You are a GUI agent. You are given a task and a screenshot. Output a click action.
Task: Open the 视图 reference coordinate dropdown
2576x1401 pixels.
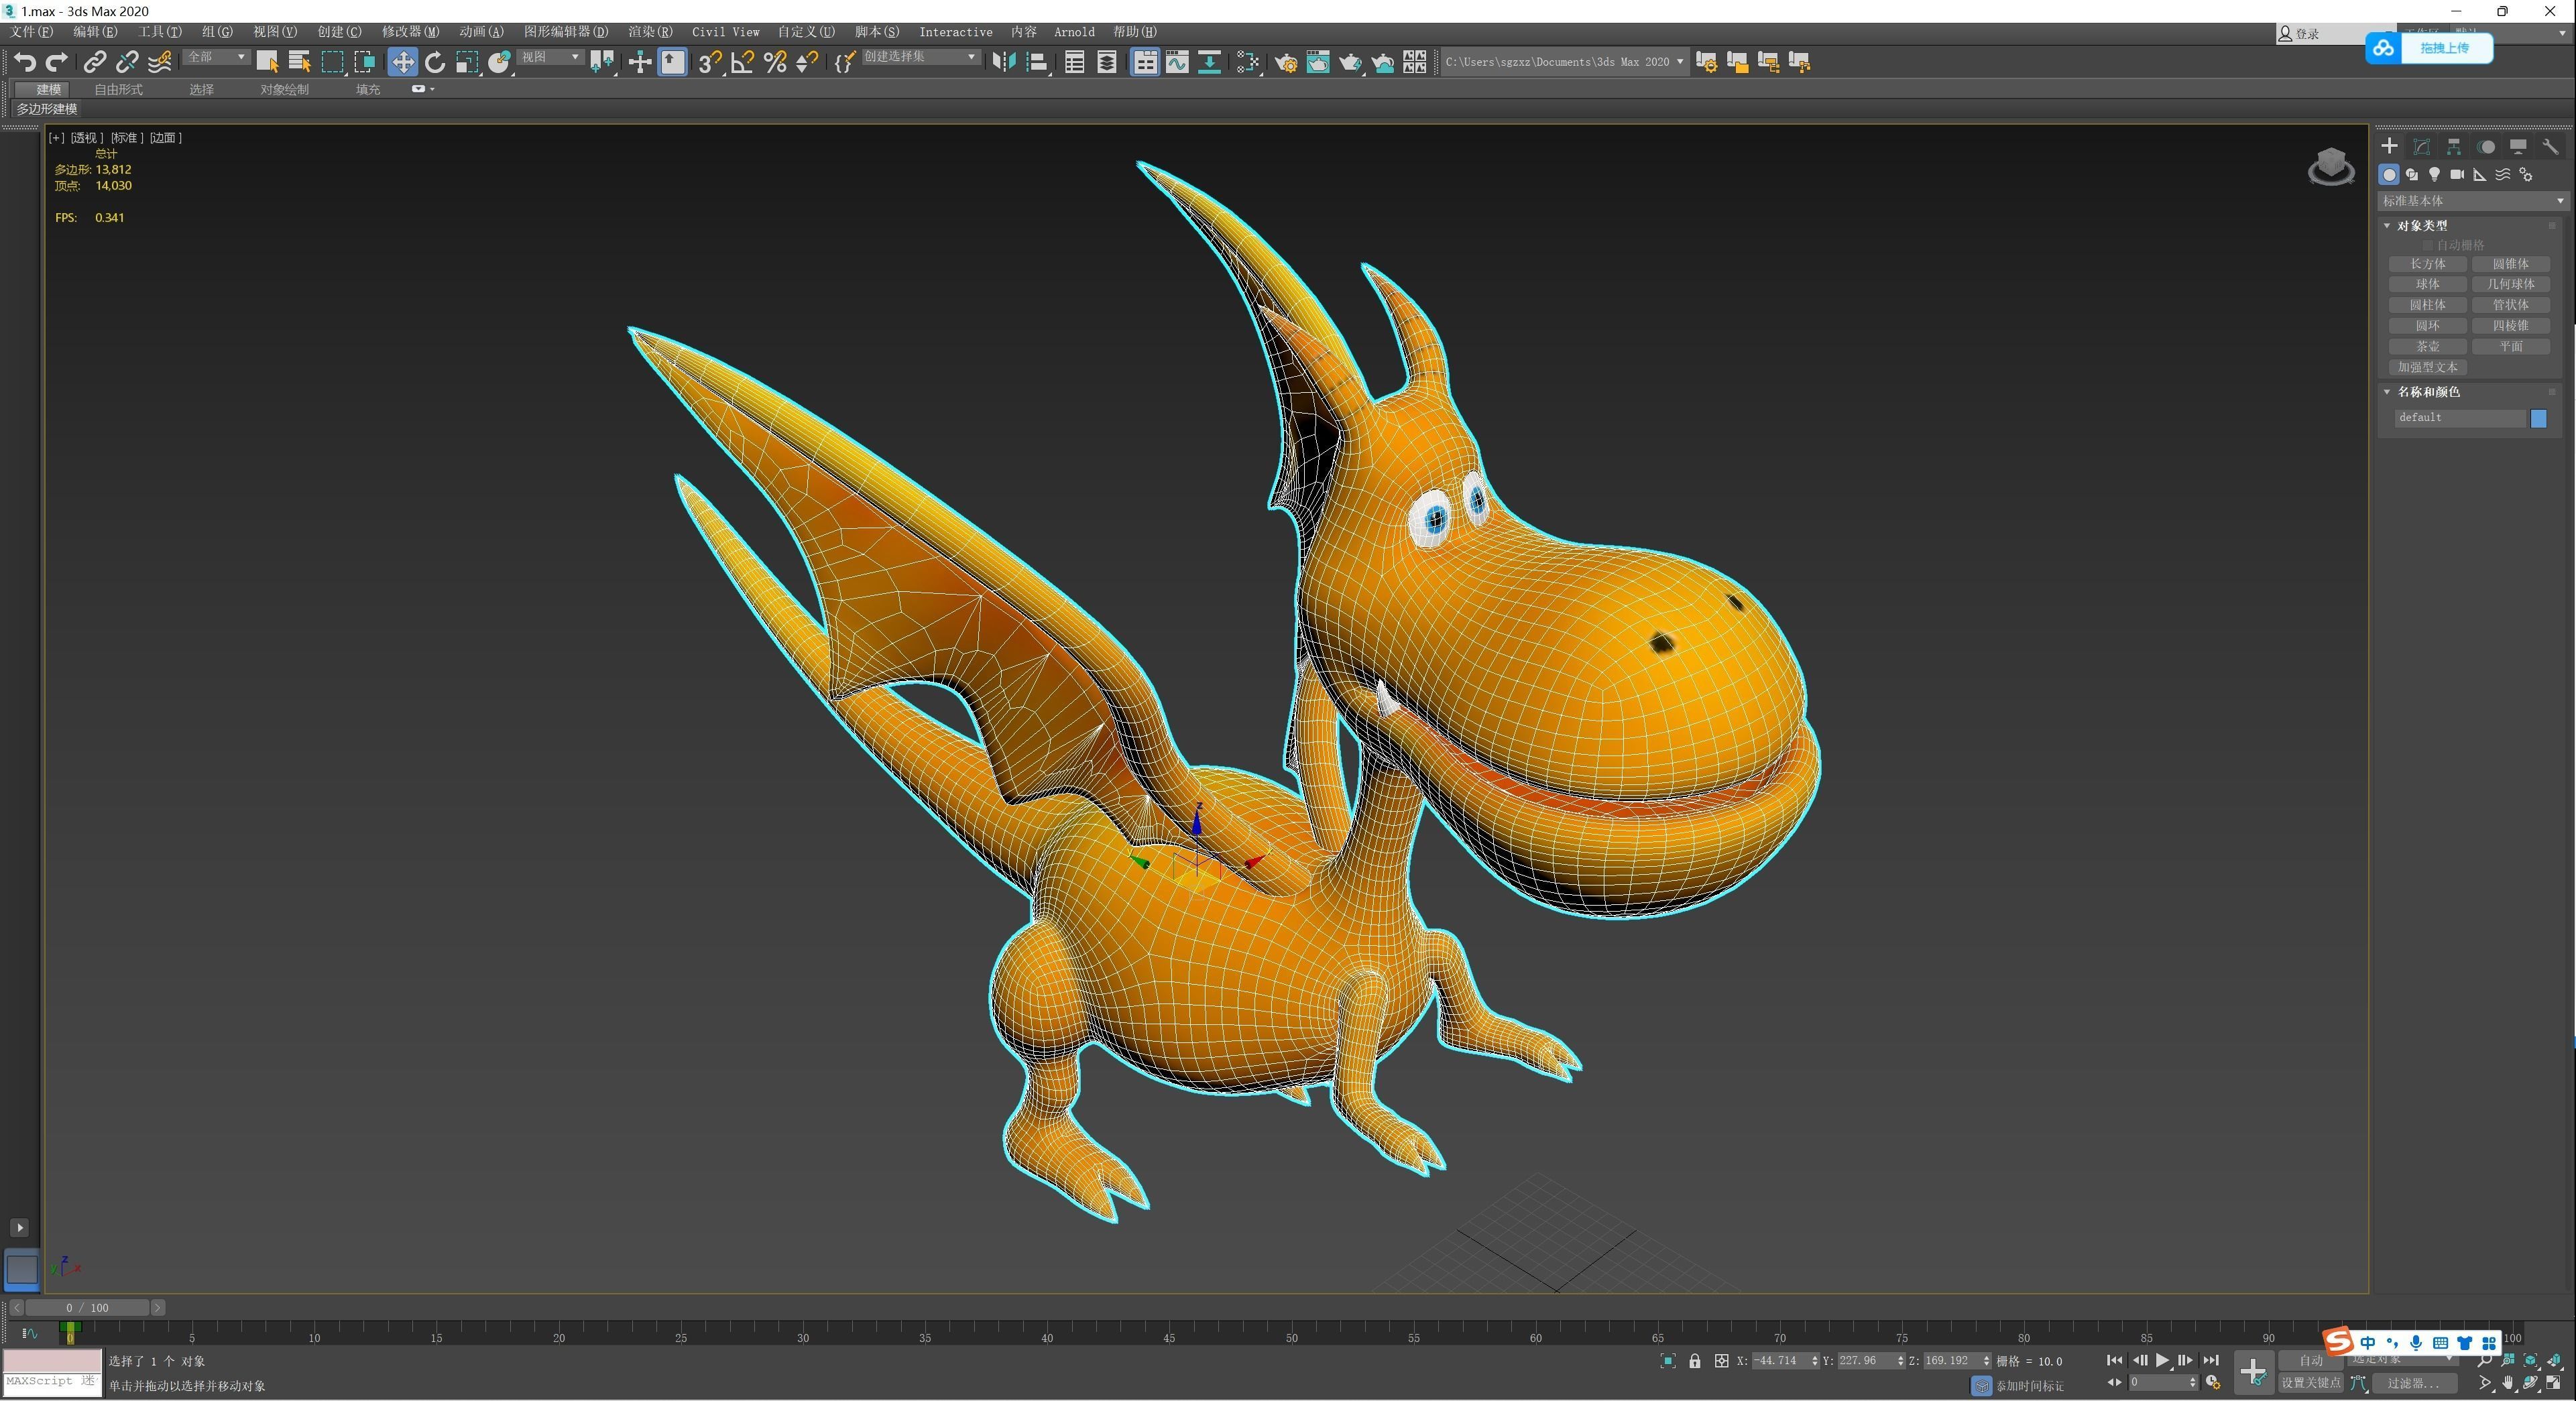(x=550, y=57)
